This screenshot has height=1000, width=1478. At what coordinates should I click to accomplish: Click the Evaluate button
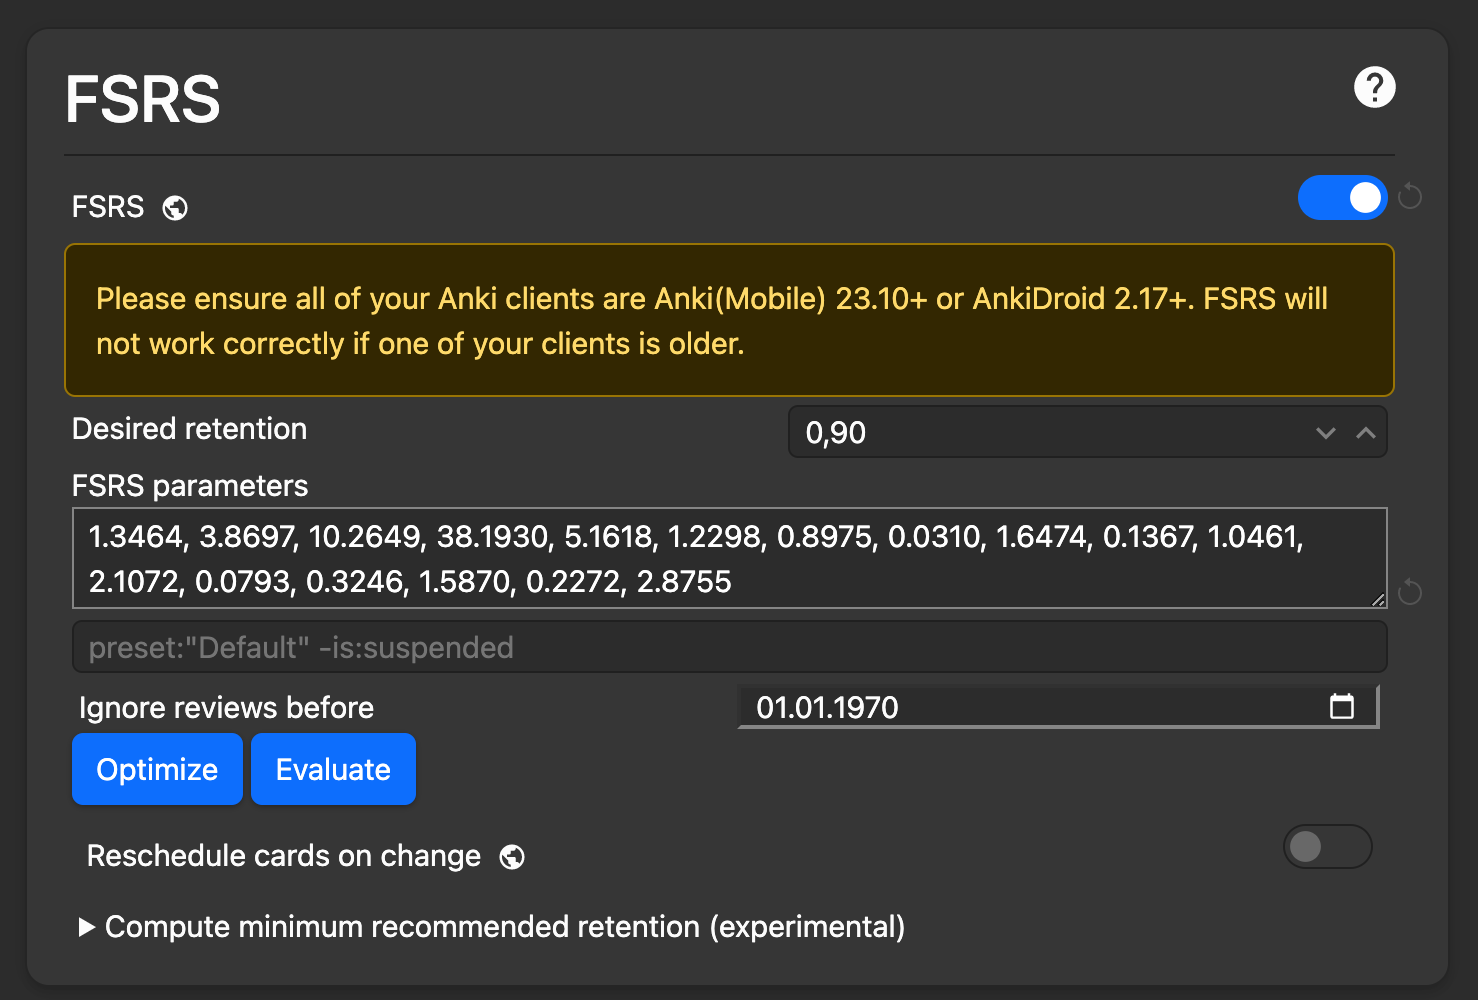333,769
